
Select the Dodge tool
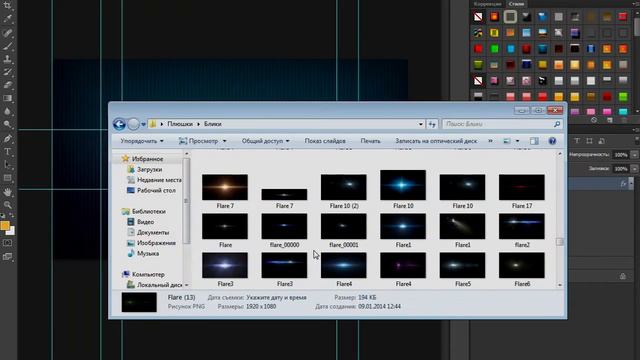(7, 124)
